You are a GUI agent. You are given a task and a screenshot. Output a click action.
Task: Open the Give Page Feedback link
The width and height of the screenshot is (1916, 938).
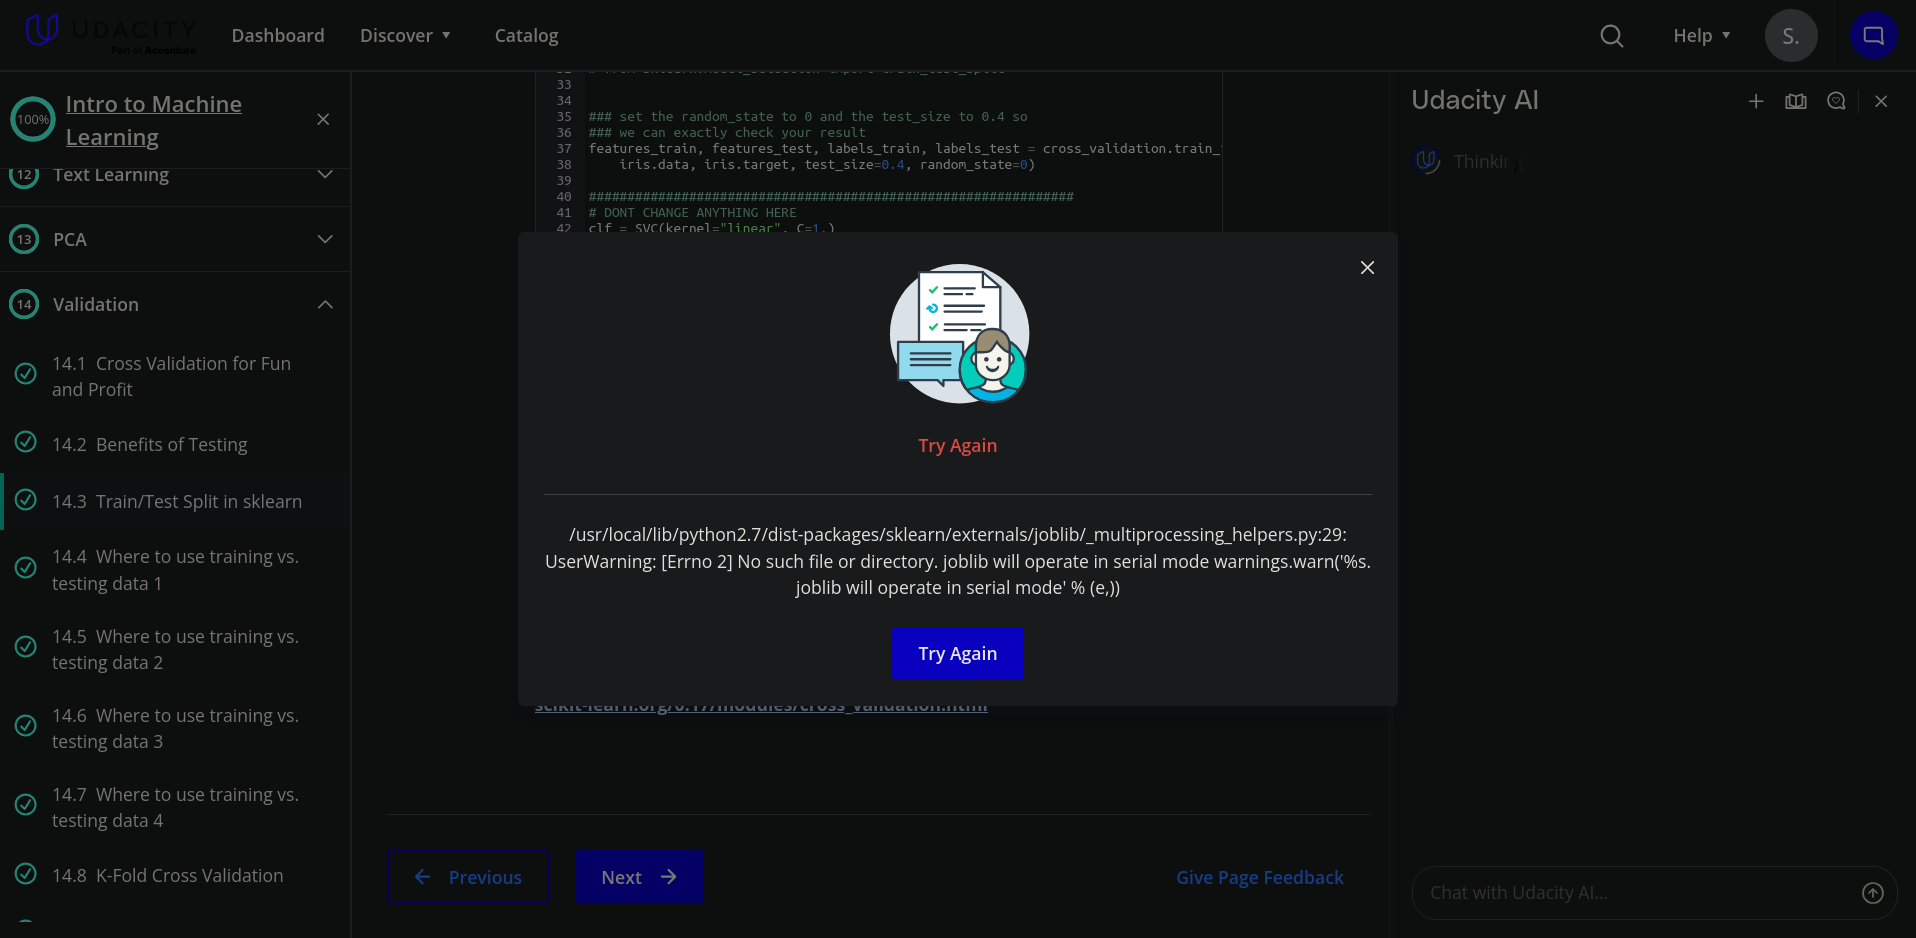(1259, 877)
